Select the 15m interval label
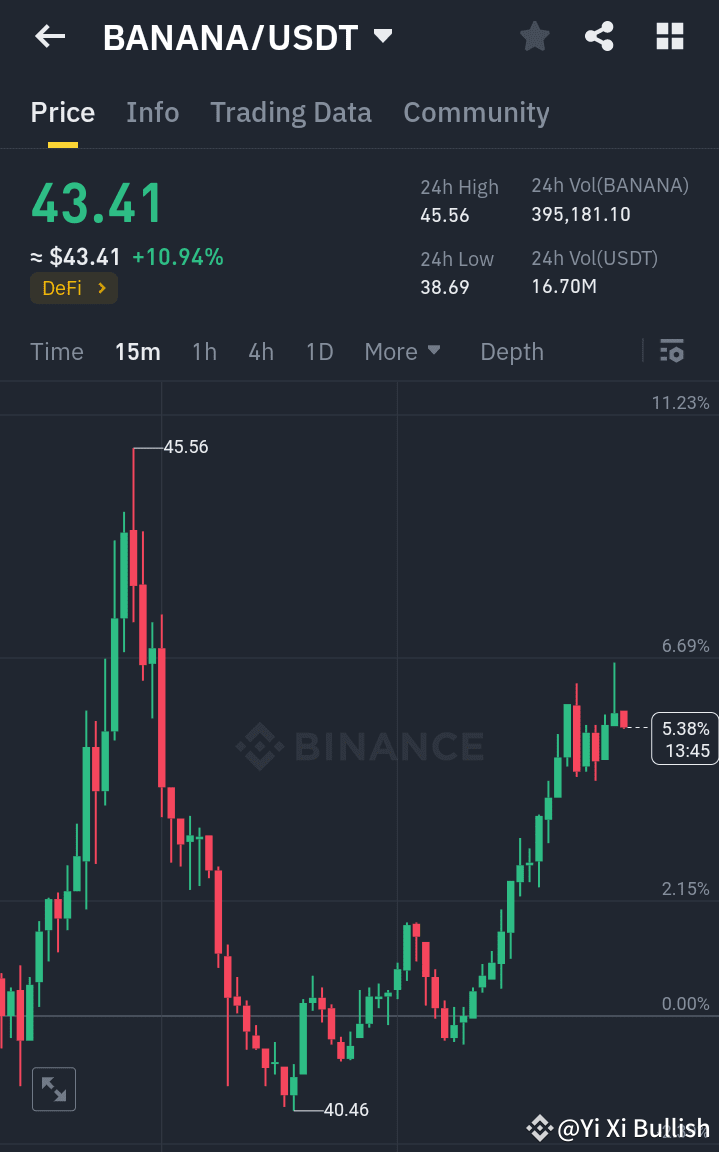The width and height of the screenshot is (719, 1152). point(138,351)
